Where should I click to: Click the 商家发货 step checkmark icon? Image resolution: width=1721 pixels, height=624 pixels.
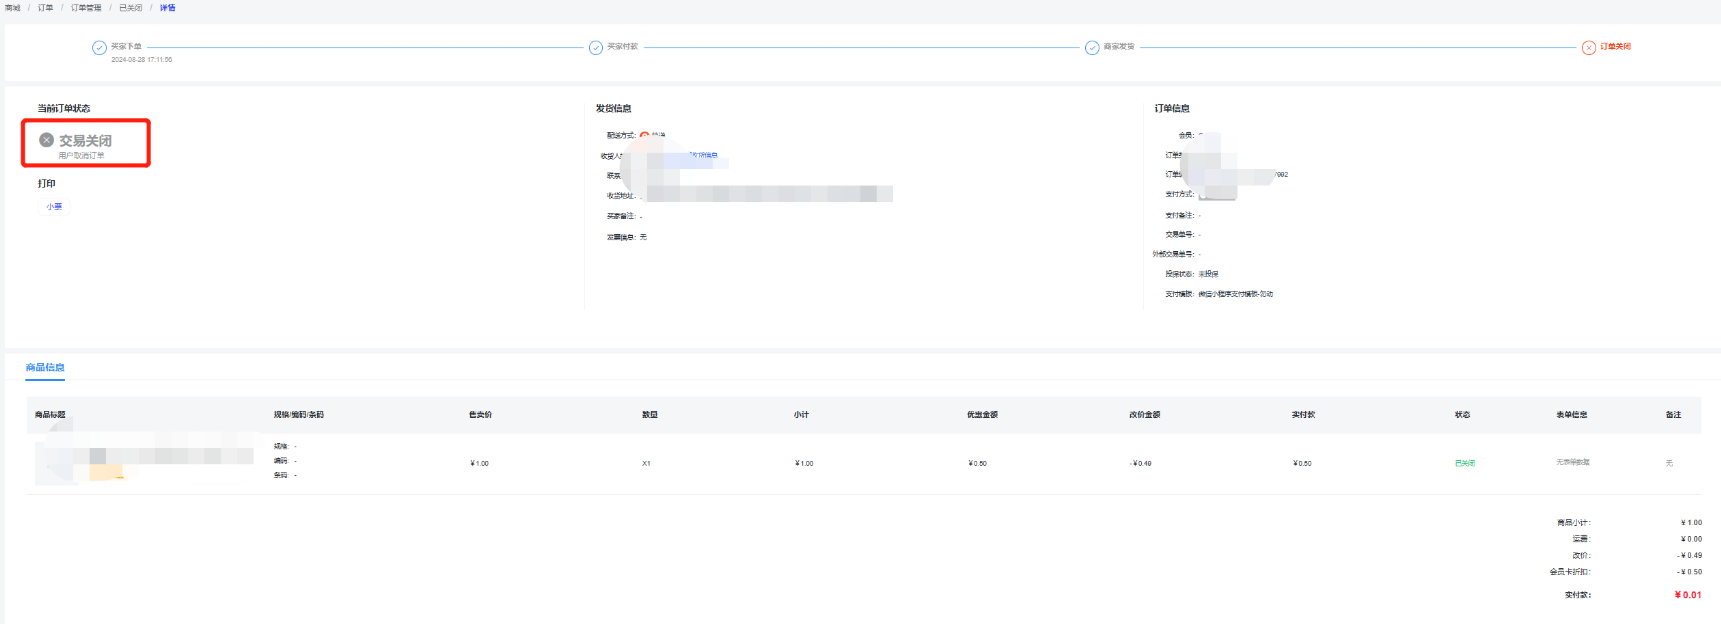tap(1092, 47)
